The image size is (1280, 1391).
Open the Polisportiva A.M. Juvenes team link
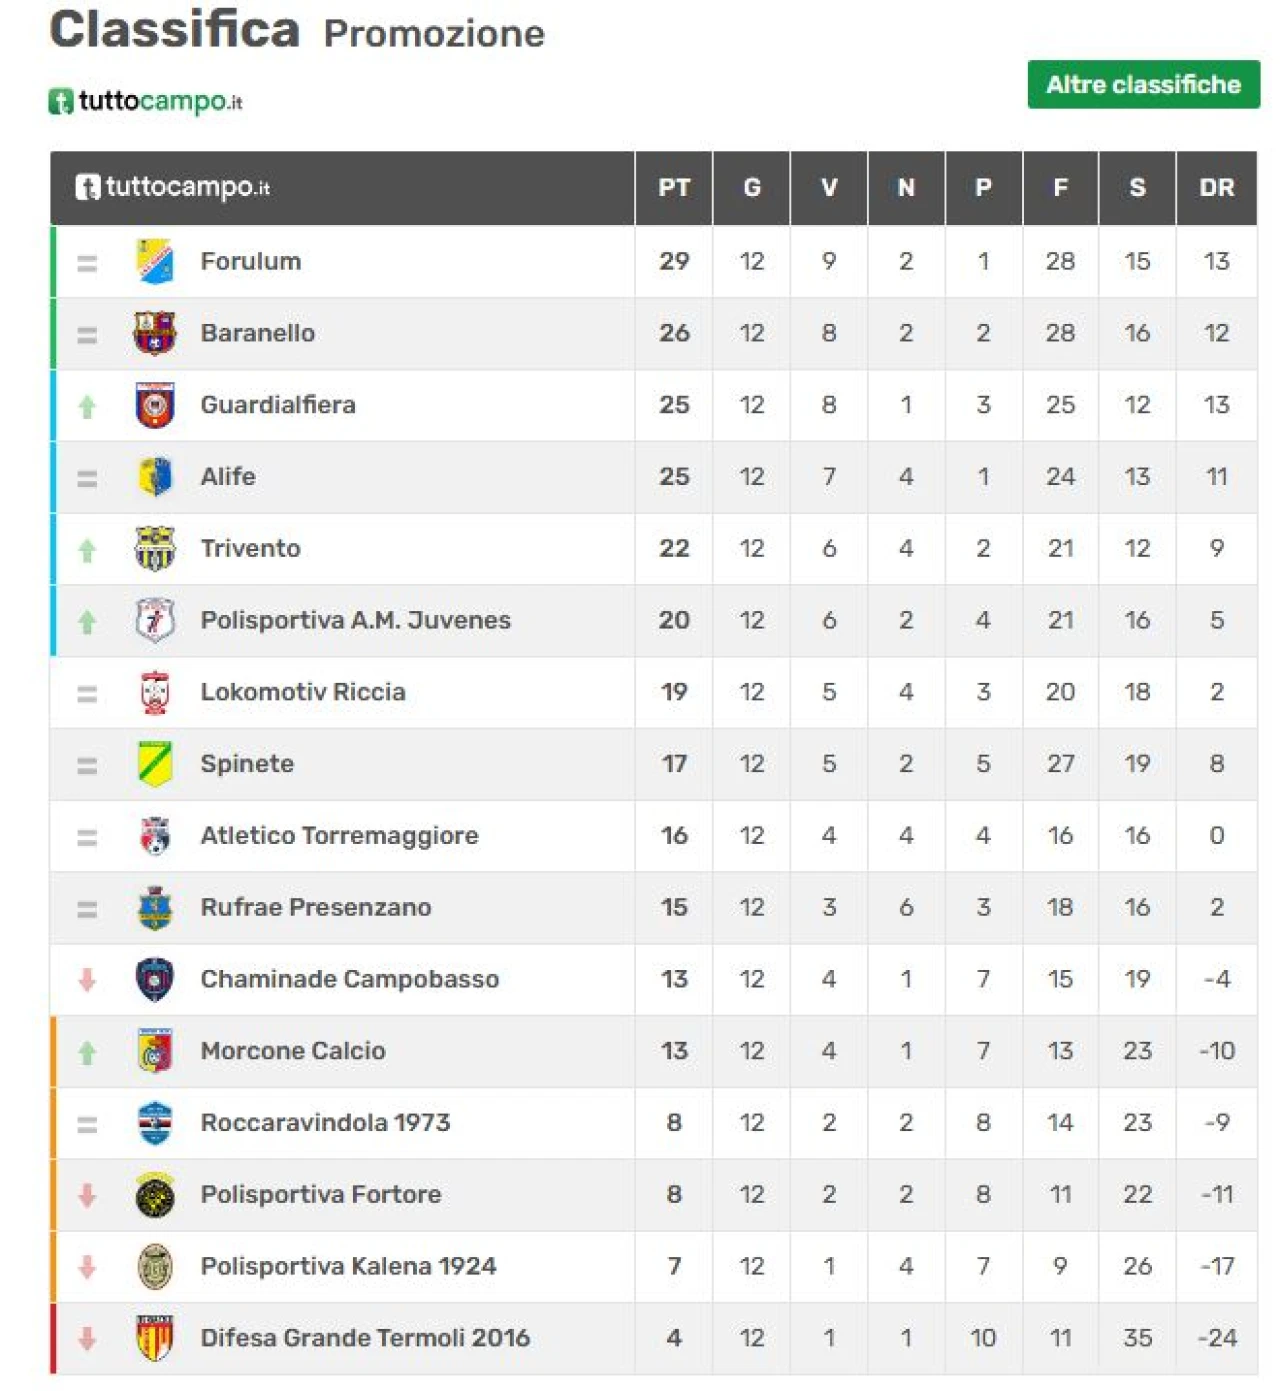point(355,620)
